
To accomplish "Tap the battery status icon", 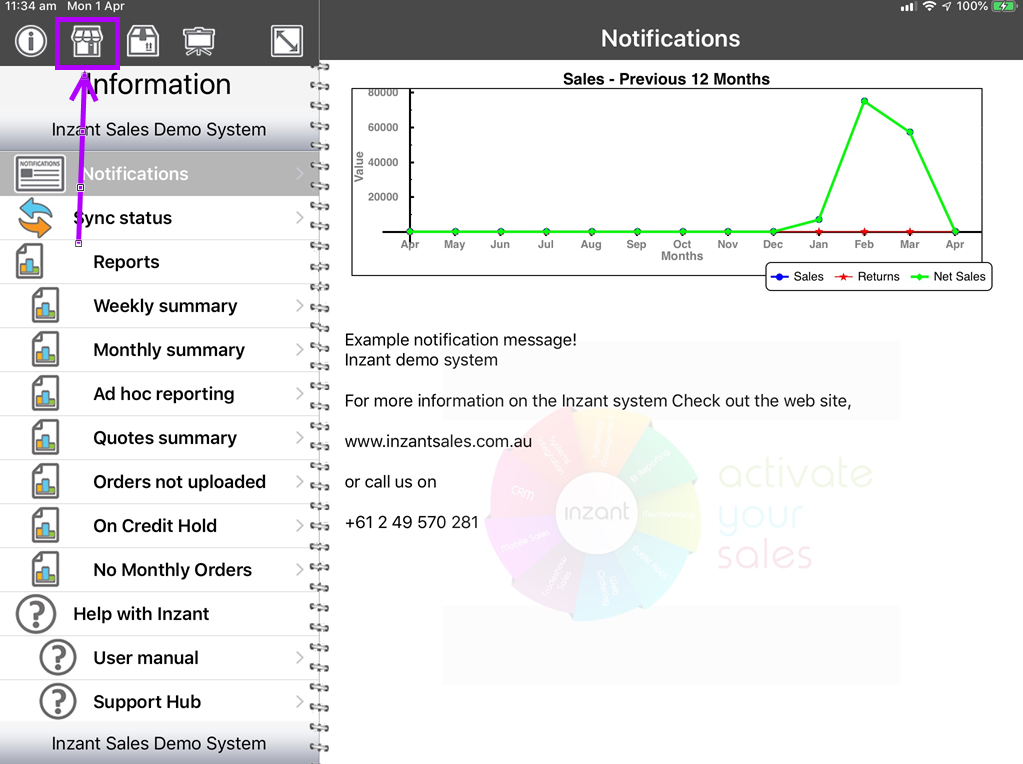I will pos(1003,7).
